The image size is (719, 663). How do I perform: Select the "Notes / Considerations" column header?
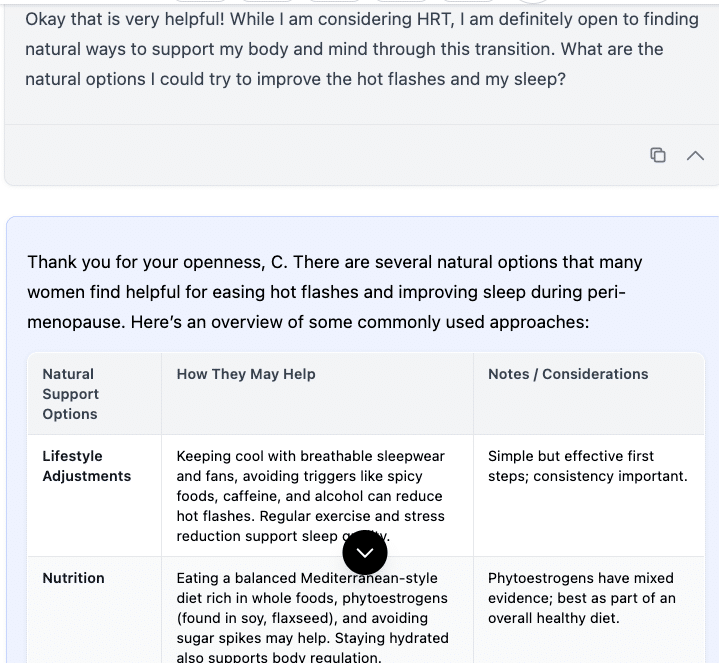568,374
